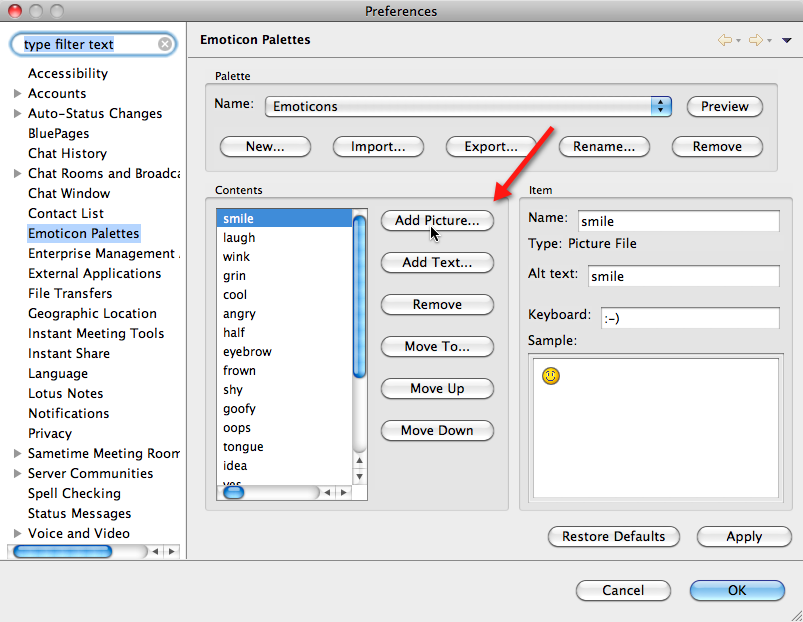This screenshot has width=803, height=622.
Task: Expand the Accounts tree node
Action: [x=17, y=93]
